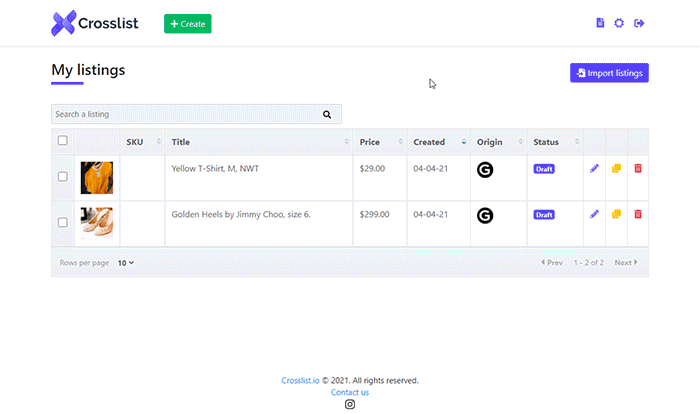Click origin icon for Yellow T-Shirt row
Screen dimensions: 700x414
485,170
